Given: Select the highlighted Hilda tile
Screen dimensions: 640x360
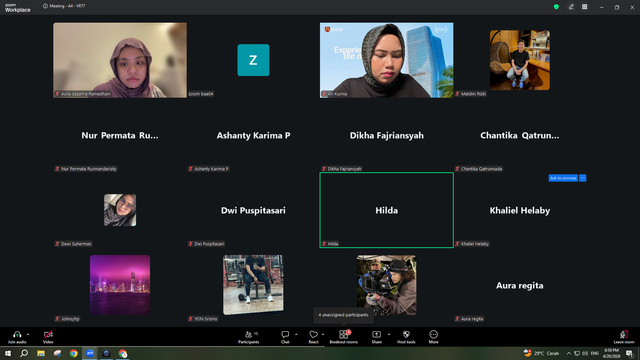Looking at the screenshot, I should (387, 210).
